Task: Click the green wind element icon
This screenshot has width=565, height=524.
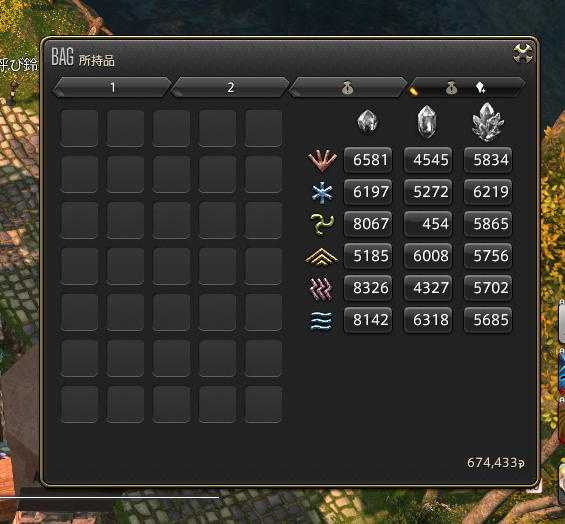Action: [322, 224]
